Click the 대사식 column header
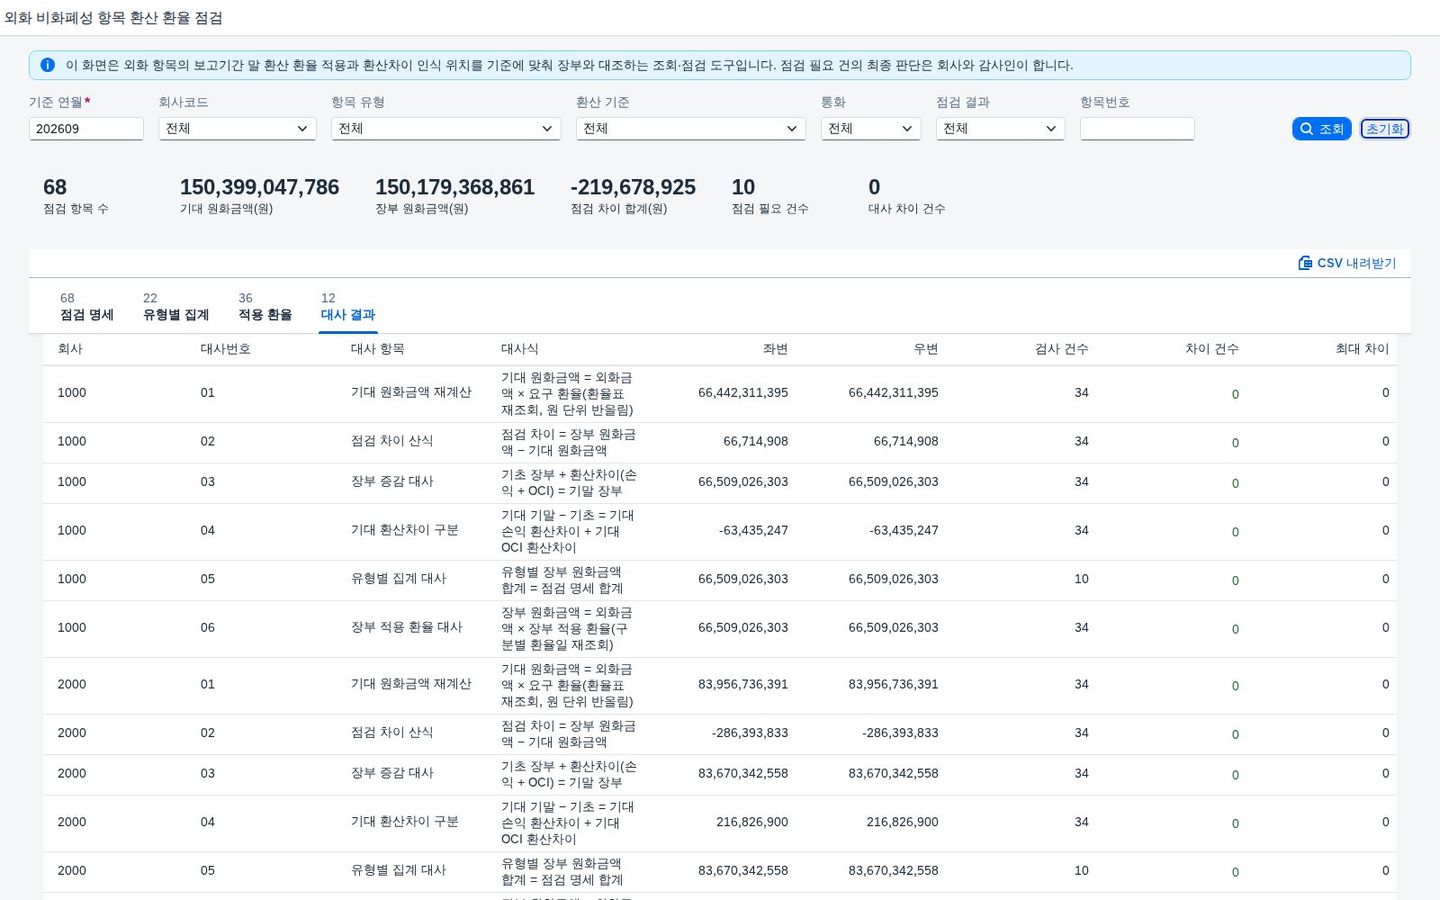 point(520,349)
